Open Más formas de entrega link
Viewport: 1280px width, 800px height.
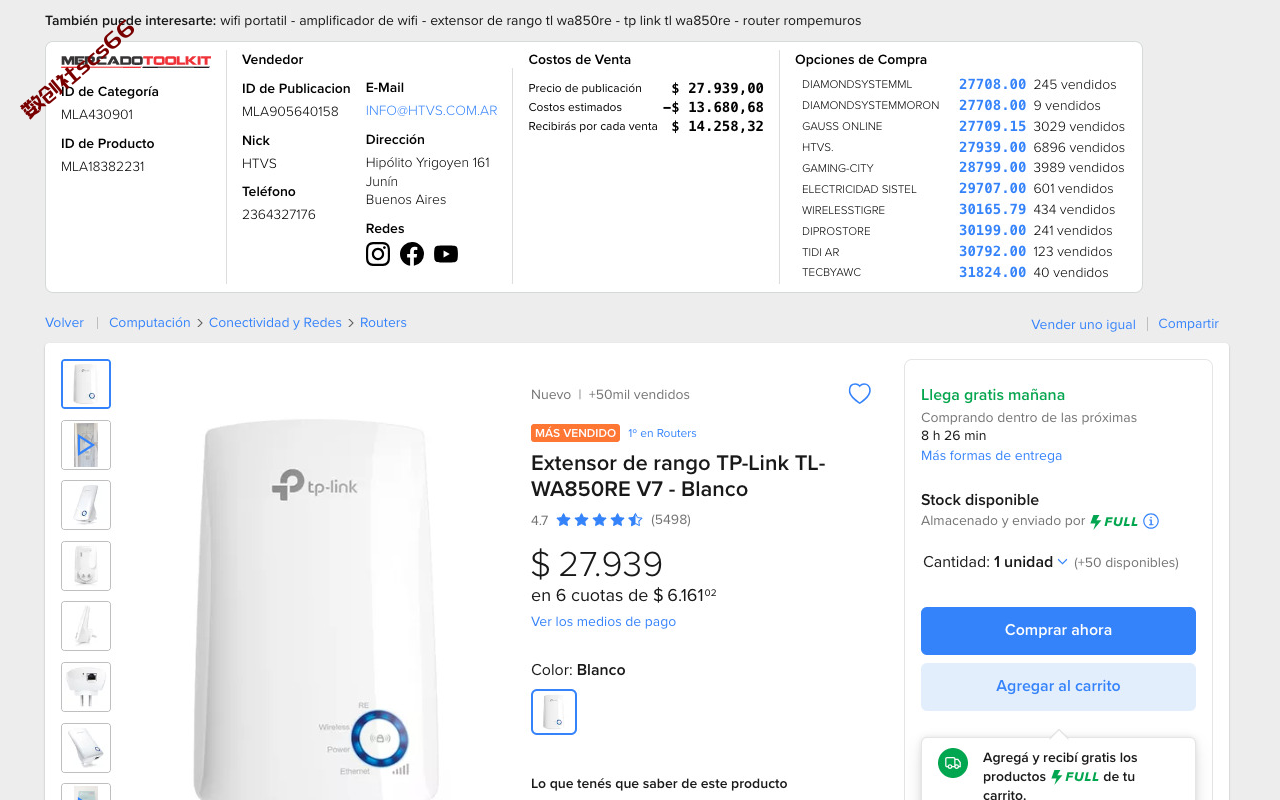[991, 456]
